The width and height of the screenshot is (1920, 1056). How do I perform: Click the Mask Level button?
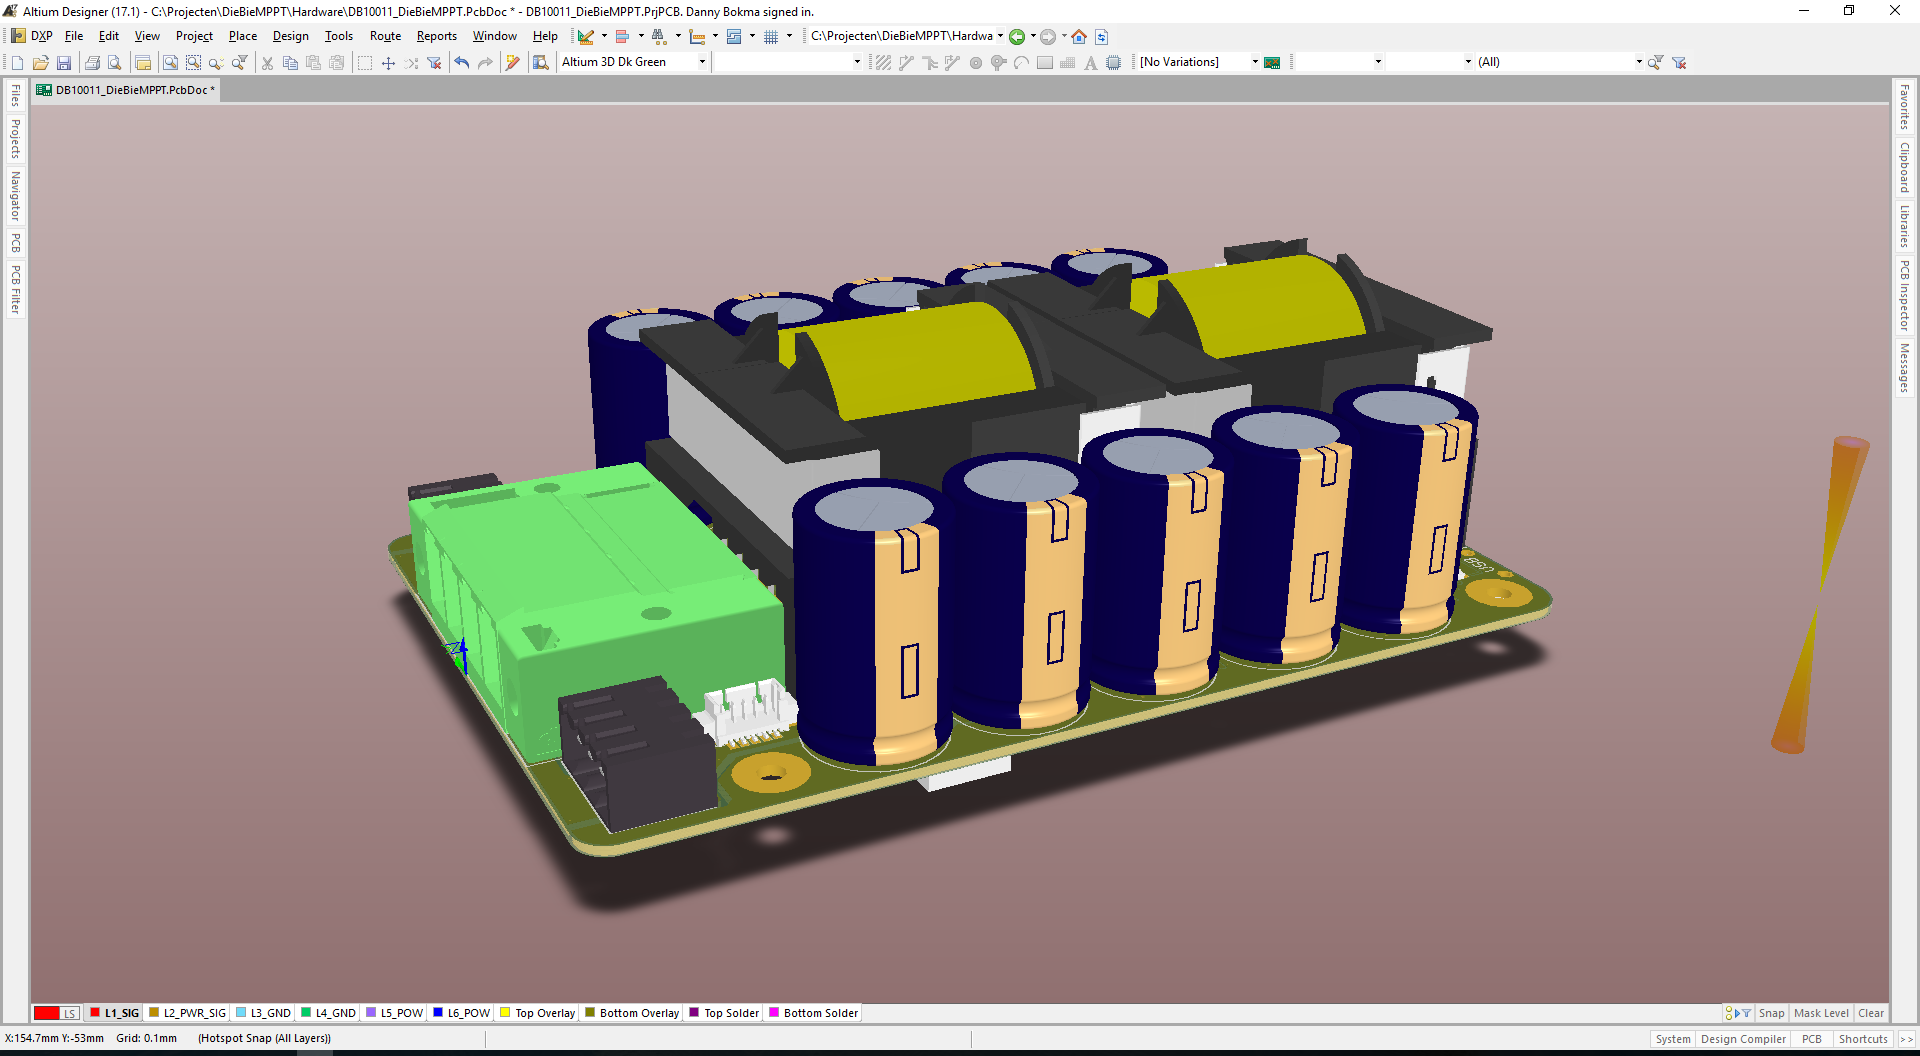pos(1821,1013)
